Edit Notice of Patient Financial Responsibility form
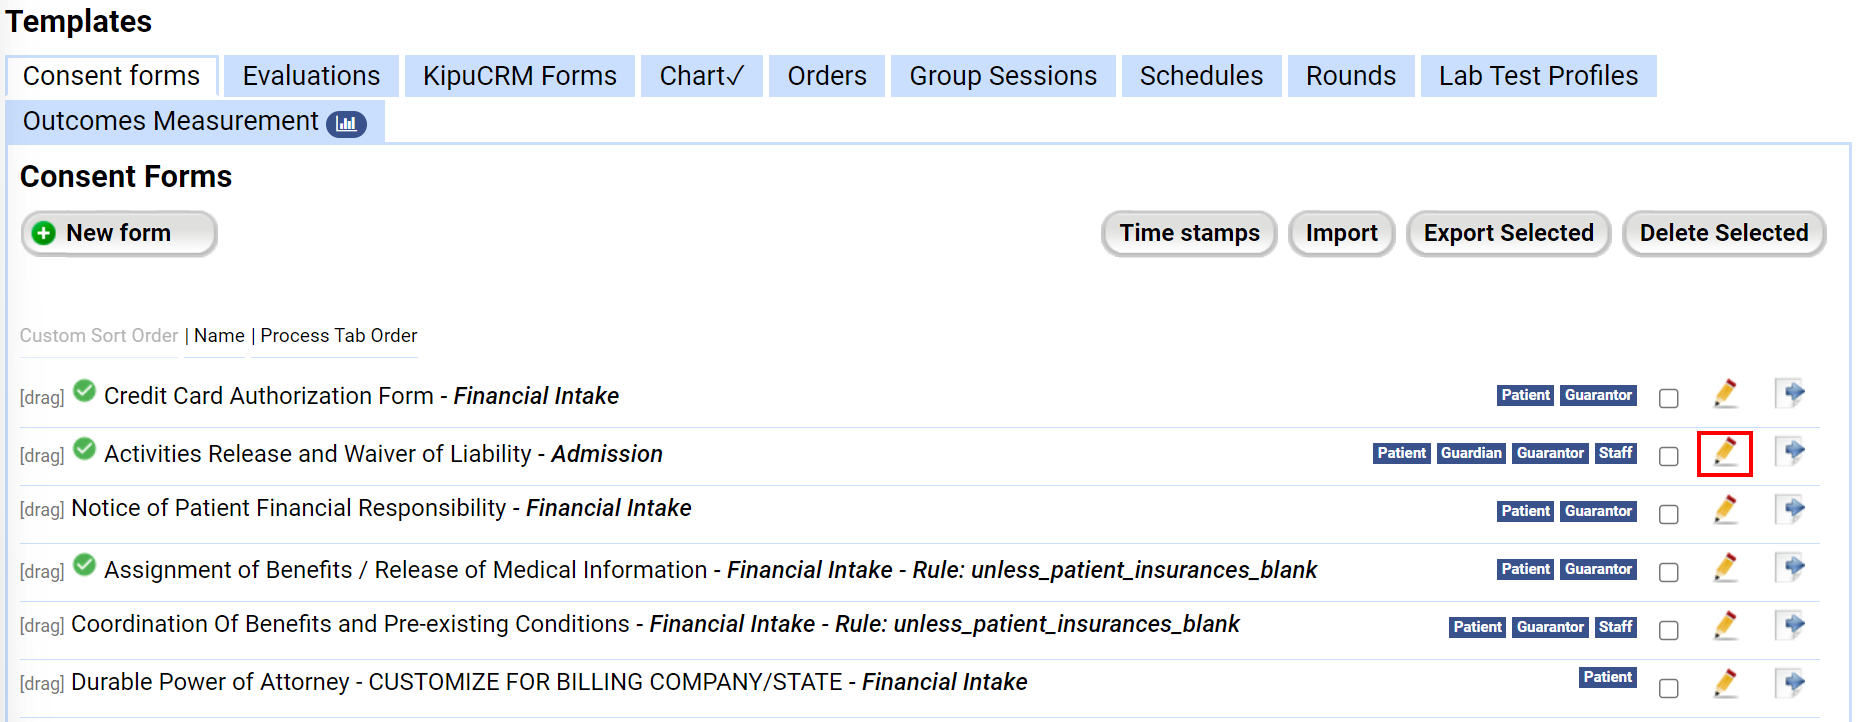This screenshot has width=1861, height=722. 1725,511
